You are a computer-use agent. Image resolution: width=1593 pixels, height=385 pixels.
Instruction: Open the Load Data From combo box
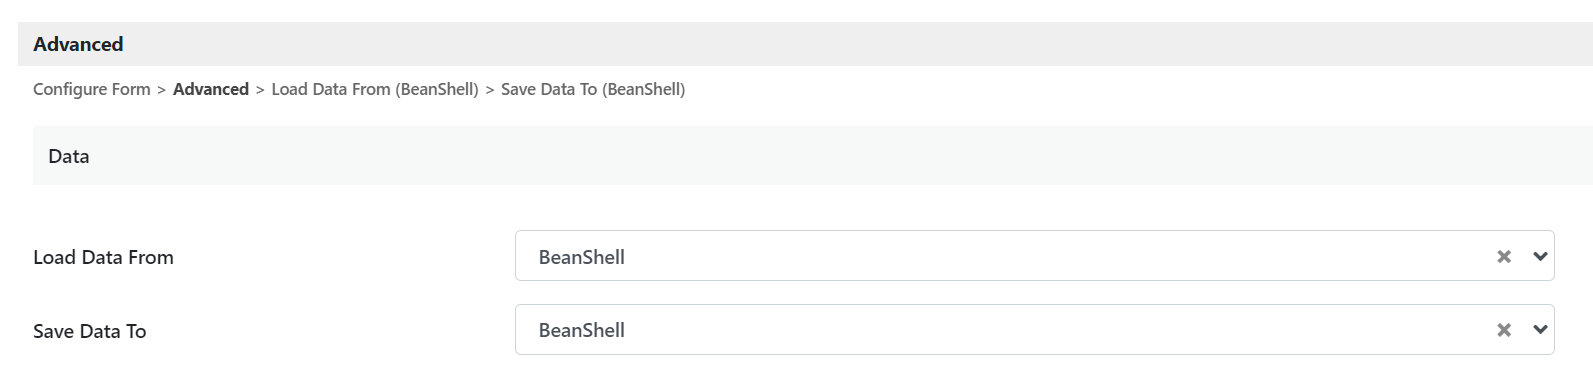pos(1034,256)
